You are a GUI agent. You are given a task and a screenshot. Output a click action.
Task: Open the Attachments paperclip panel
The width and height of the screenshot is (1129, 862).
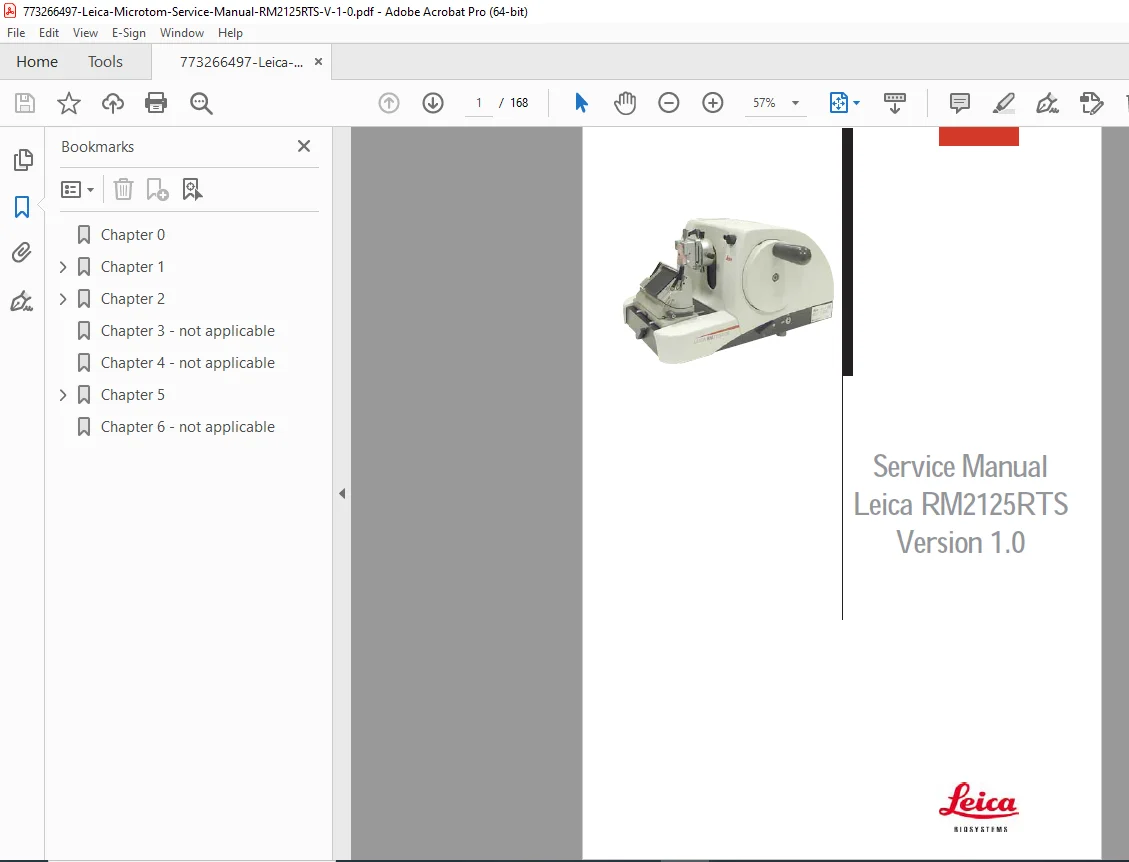pos(22,253)
